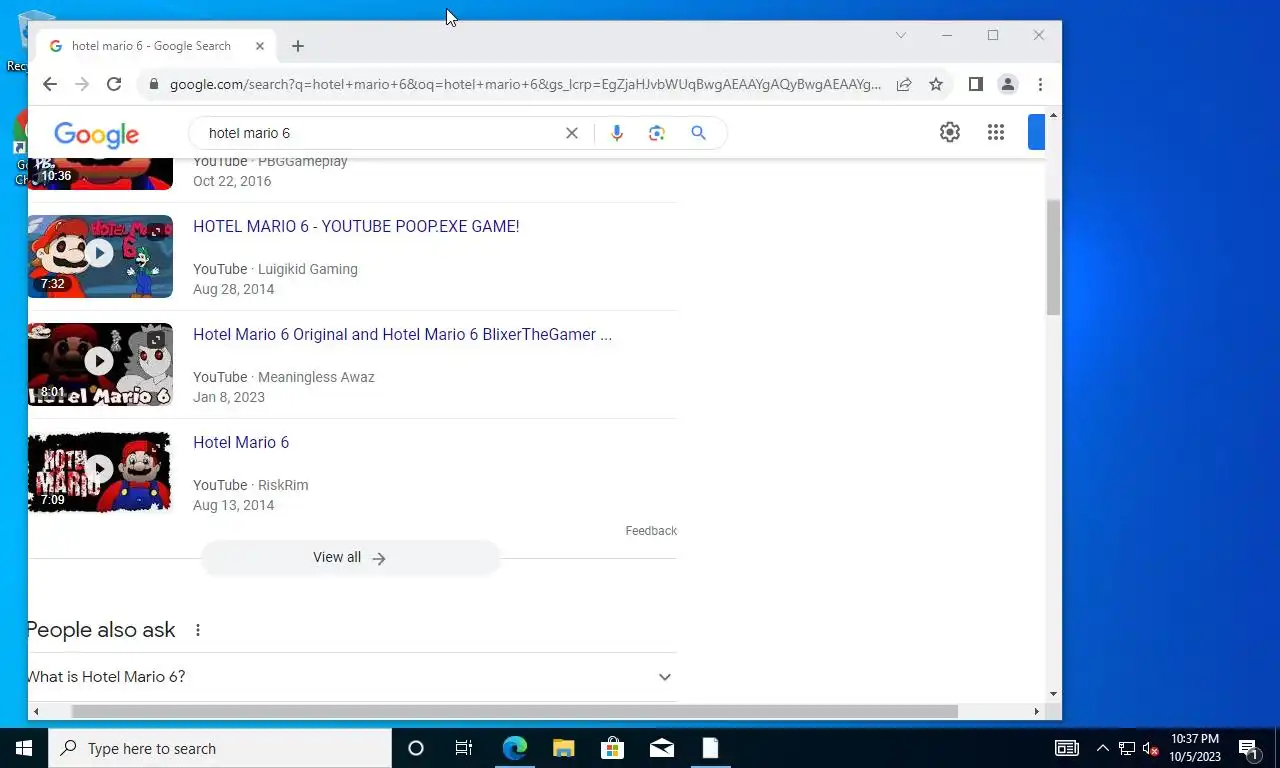
Task: Open the RiskRim Hotel Mario 6 link
Action: [x=241, y=443]
